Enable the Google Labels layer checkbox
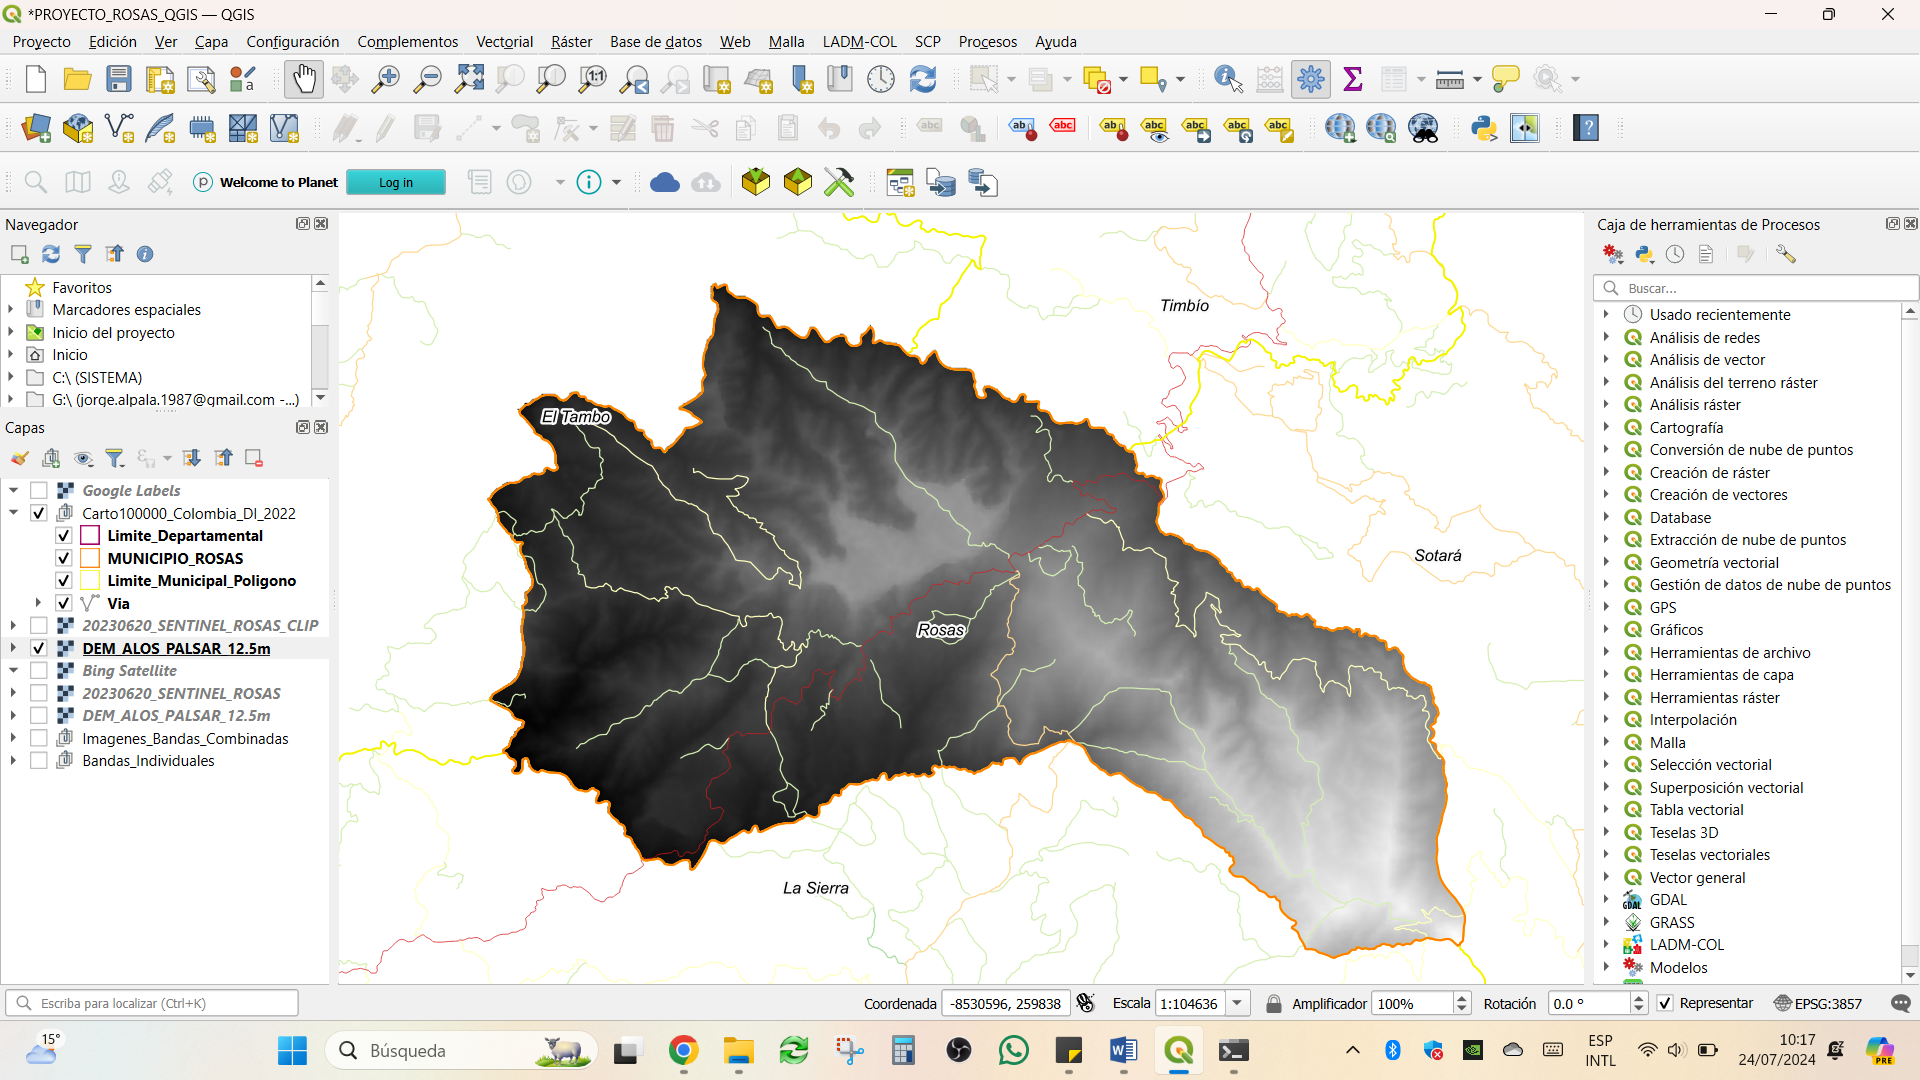The image size is (1920, 1080). pyautogui.click(x=39, y=490)
